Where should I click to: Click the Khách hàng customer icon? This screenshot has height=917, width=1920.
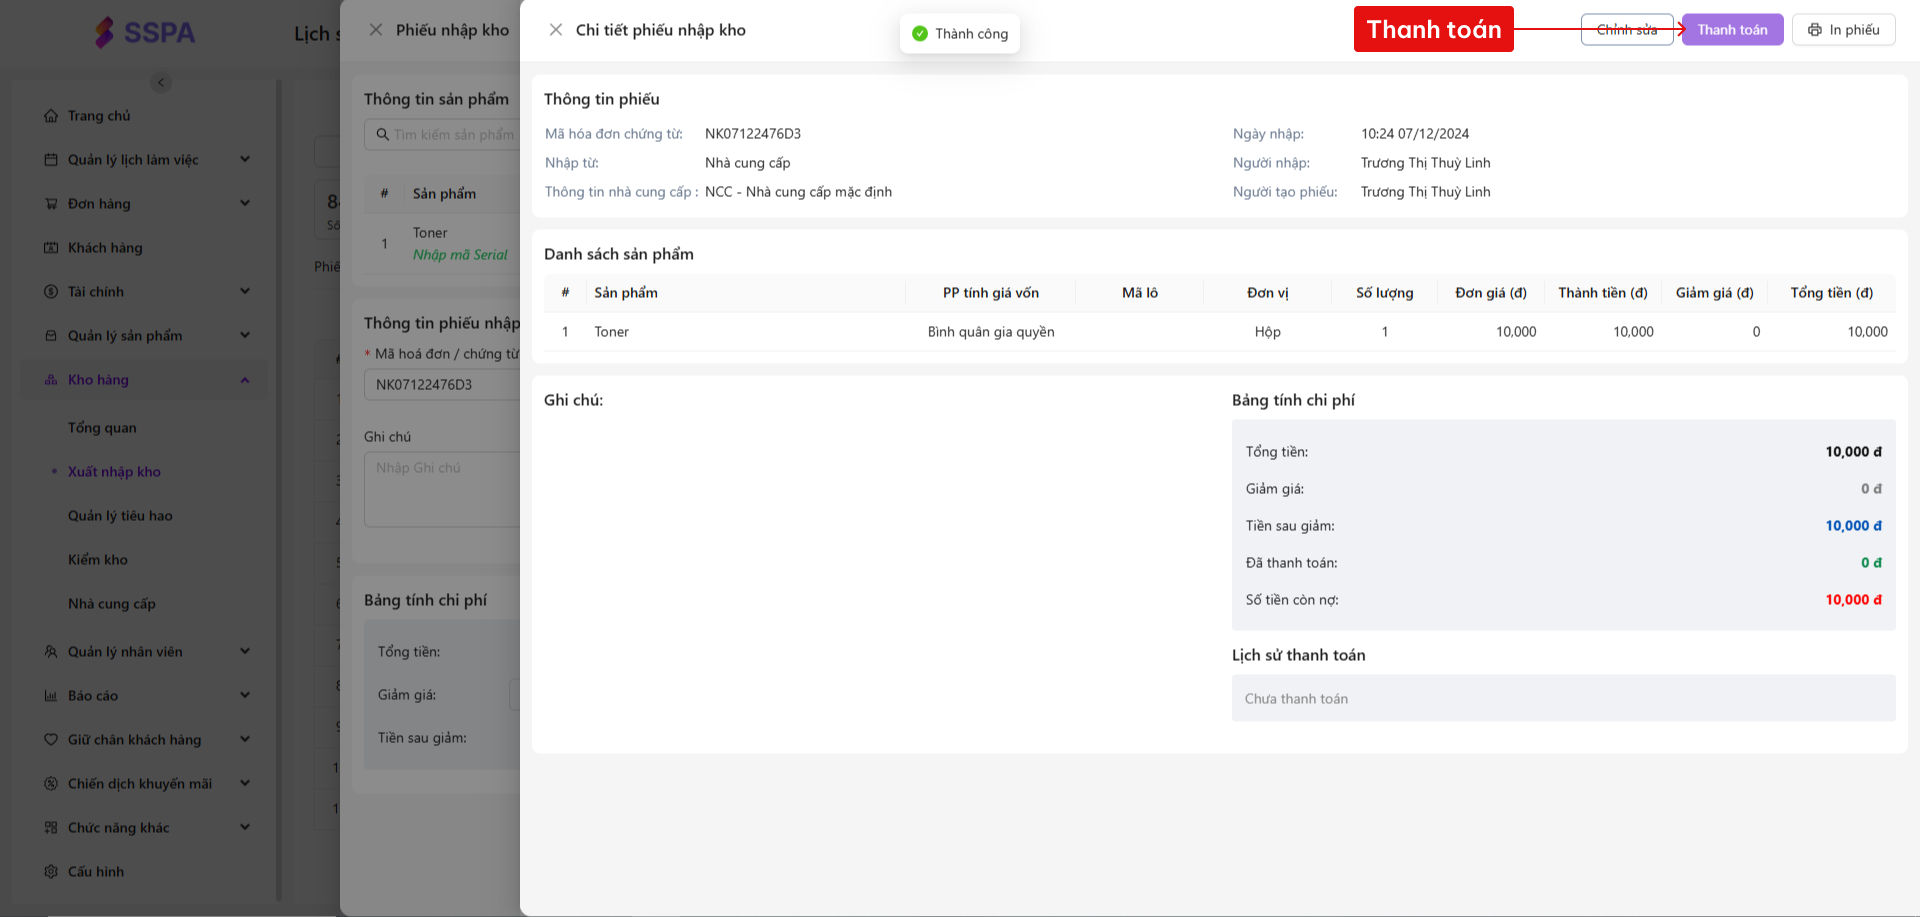click(51, 248)
